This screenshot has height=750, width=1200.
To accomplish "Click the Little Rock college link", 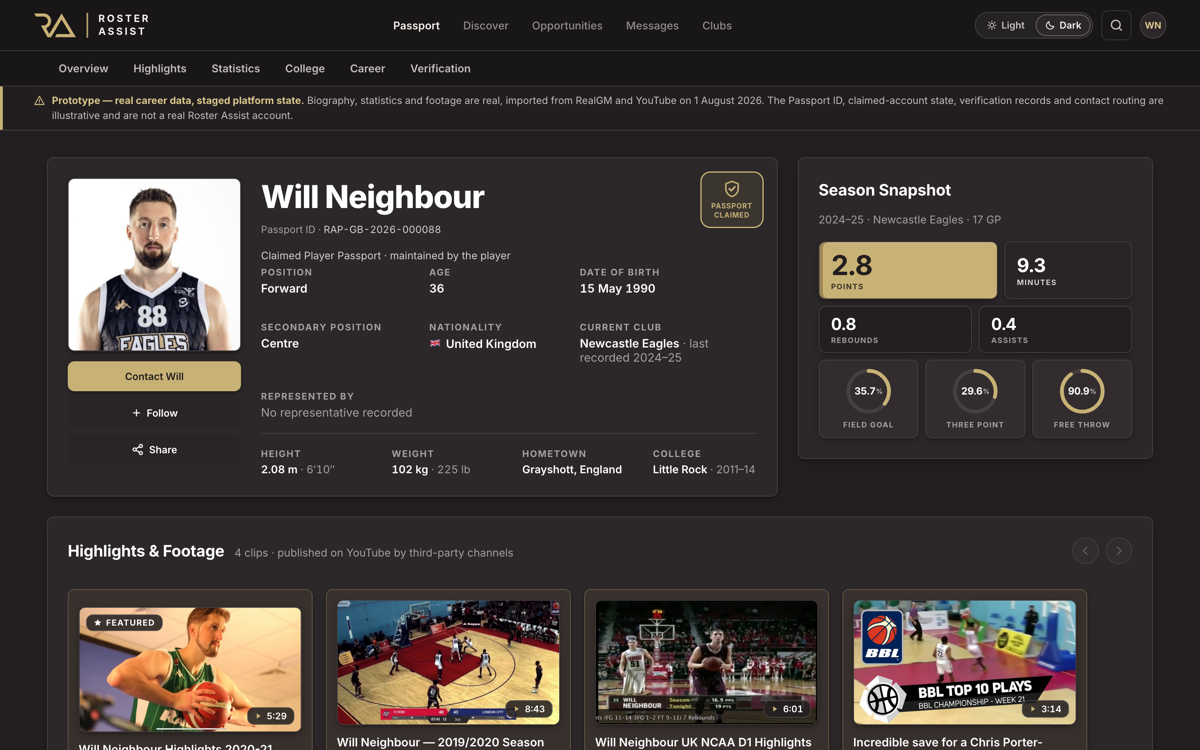I will 680,469.
